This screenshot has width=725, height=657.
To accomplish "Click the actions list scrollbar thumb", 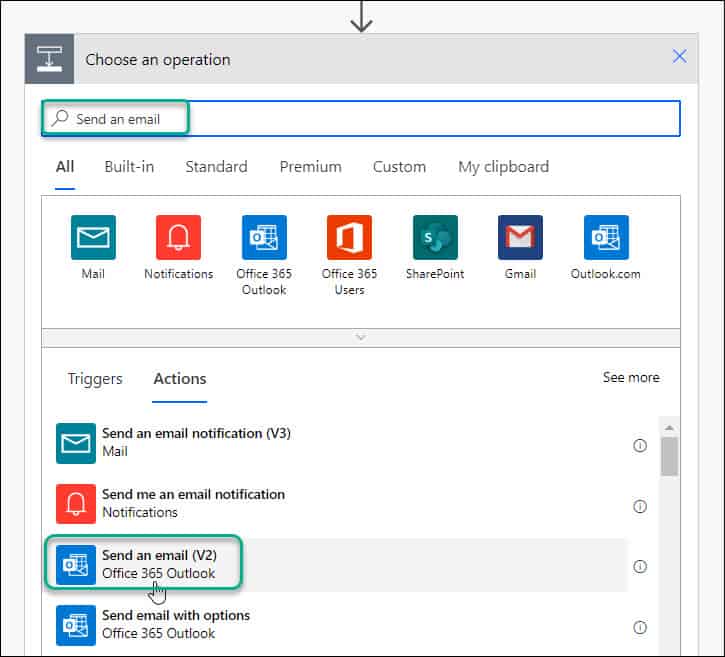I will [x=669, y=456].
